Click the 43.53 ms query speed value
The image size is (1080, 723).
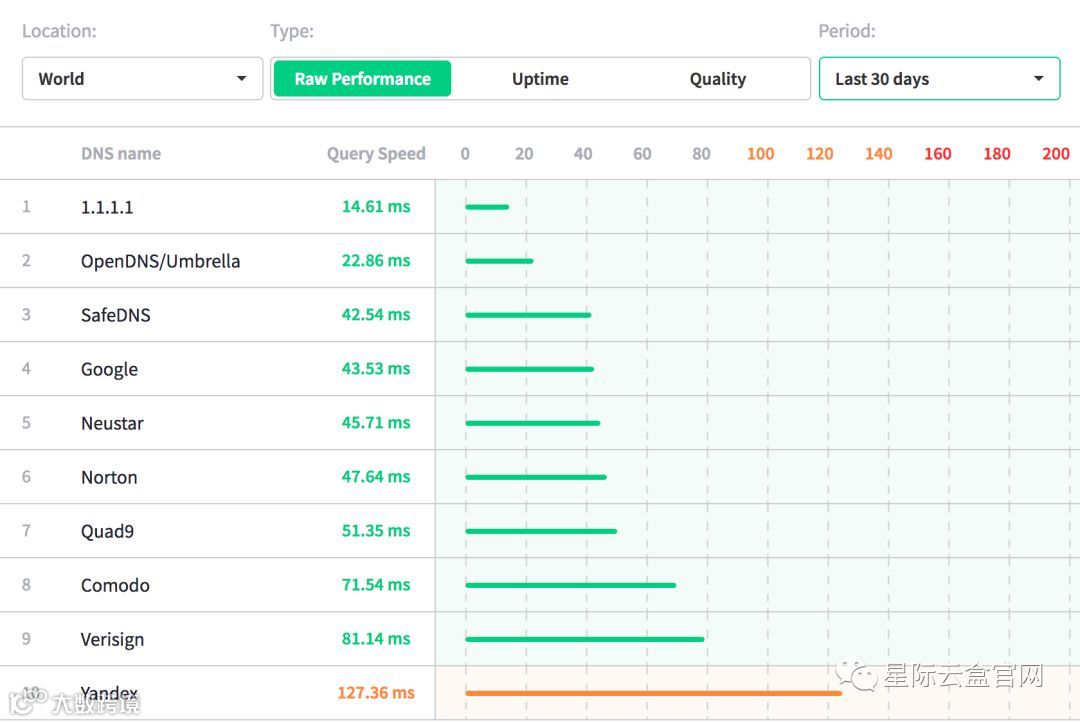[x=376, y=368]
